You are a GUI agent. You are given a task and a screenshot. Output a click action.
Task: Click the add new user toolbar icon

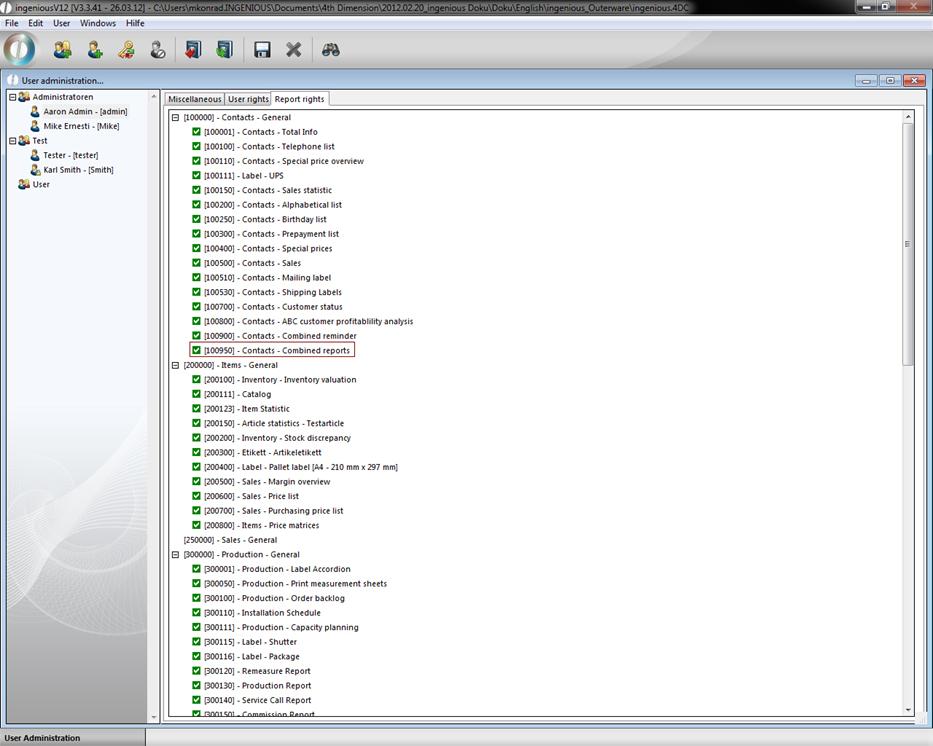pyautogui.click(x=94, y=49)
